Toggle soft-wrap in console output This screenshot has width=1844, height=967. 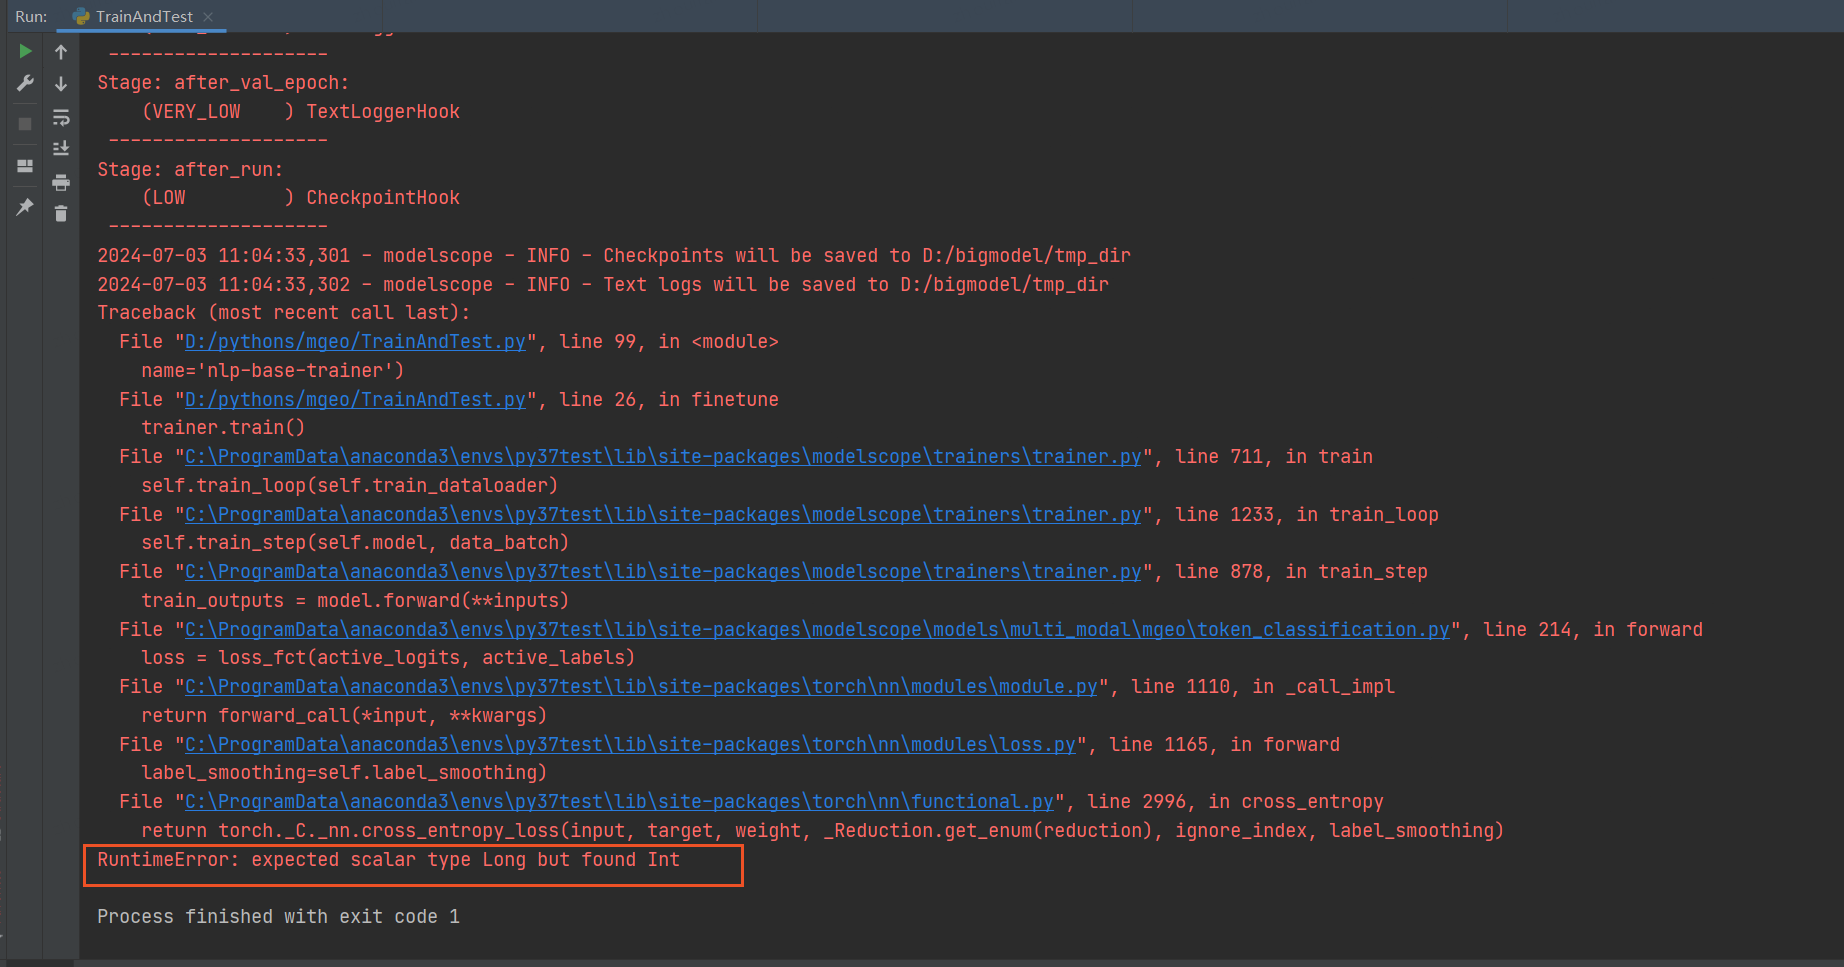point(61,117)
